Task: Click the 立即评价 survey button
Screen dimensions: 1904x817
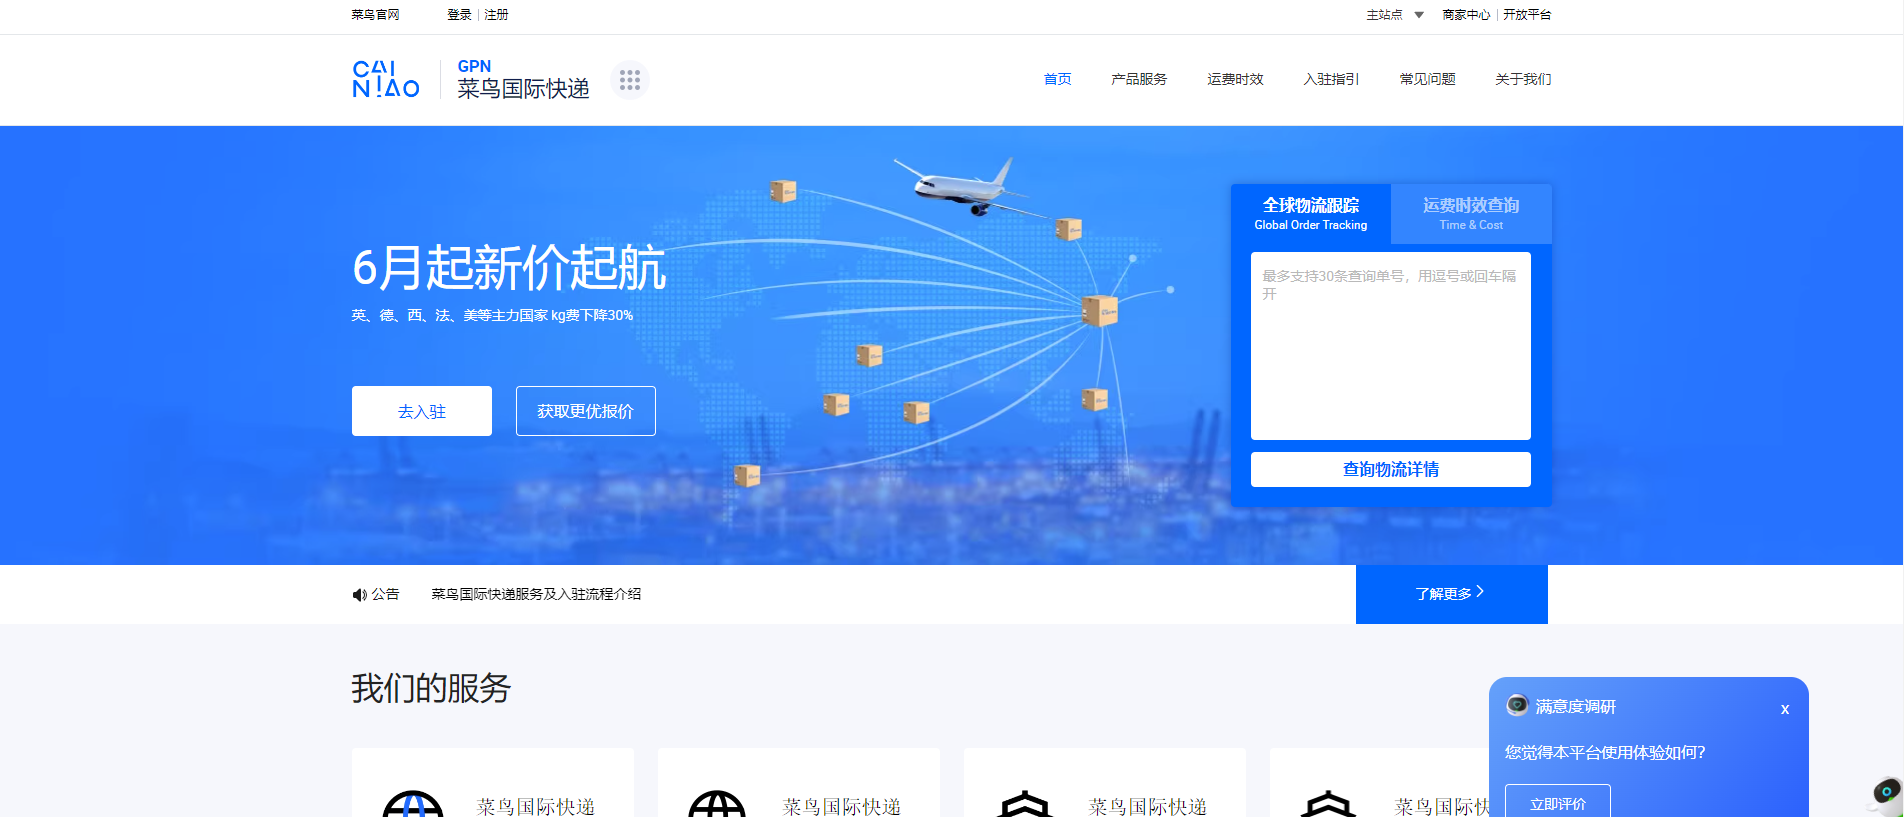Action: (x=1558, y=802)
